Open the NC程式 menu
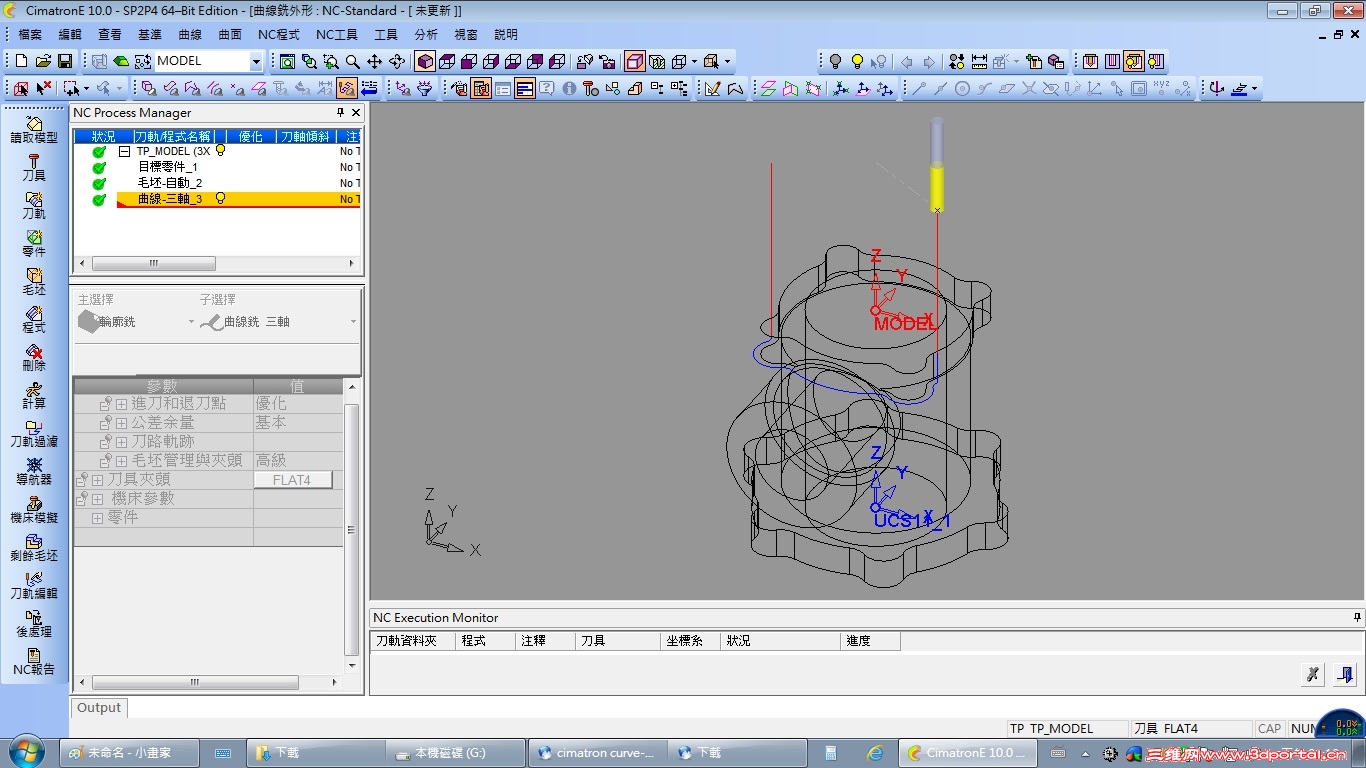 (x=279, y=34)
